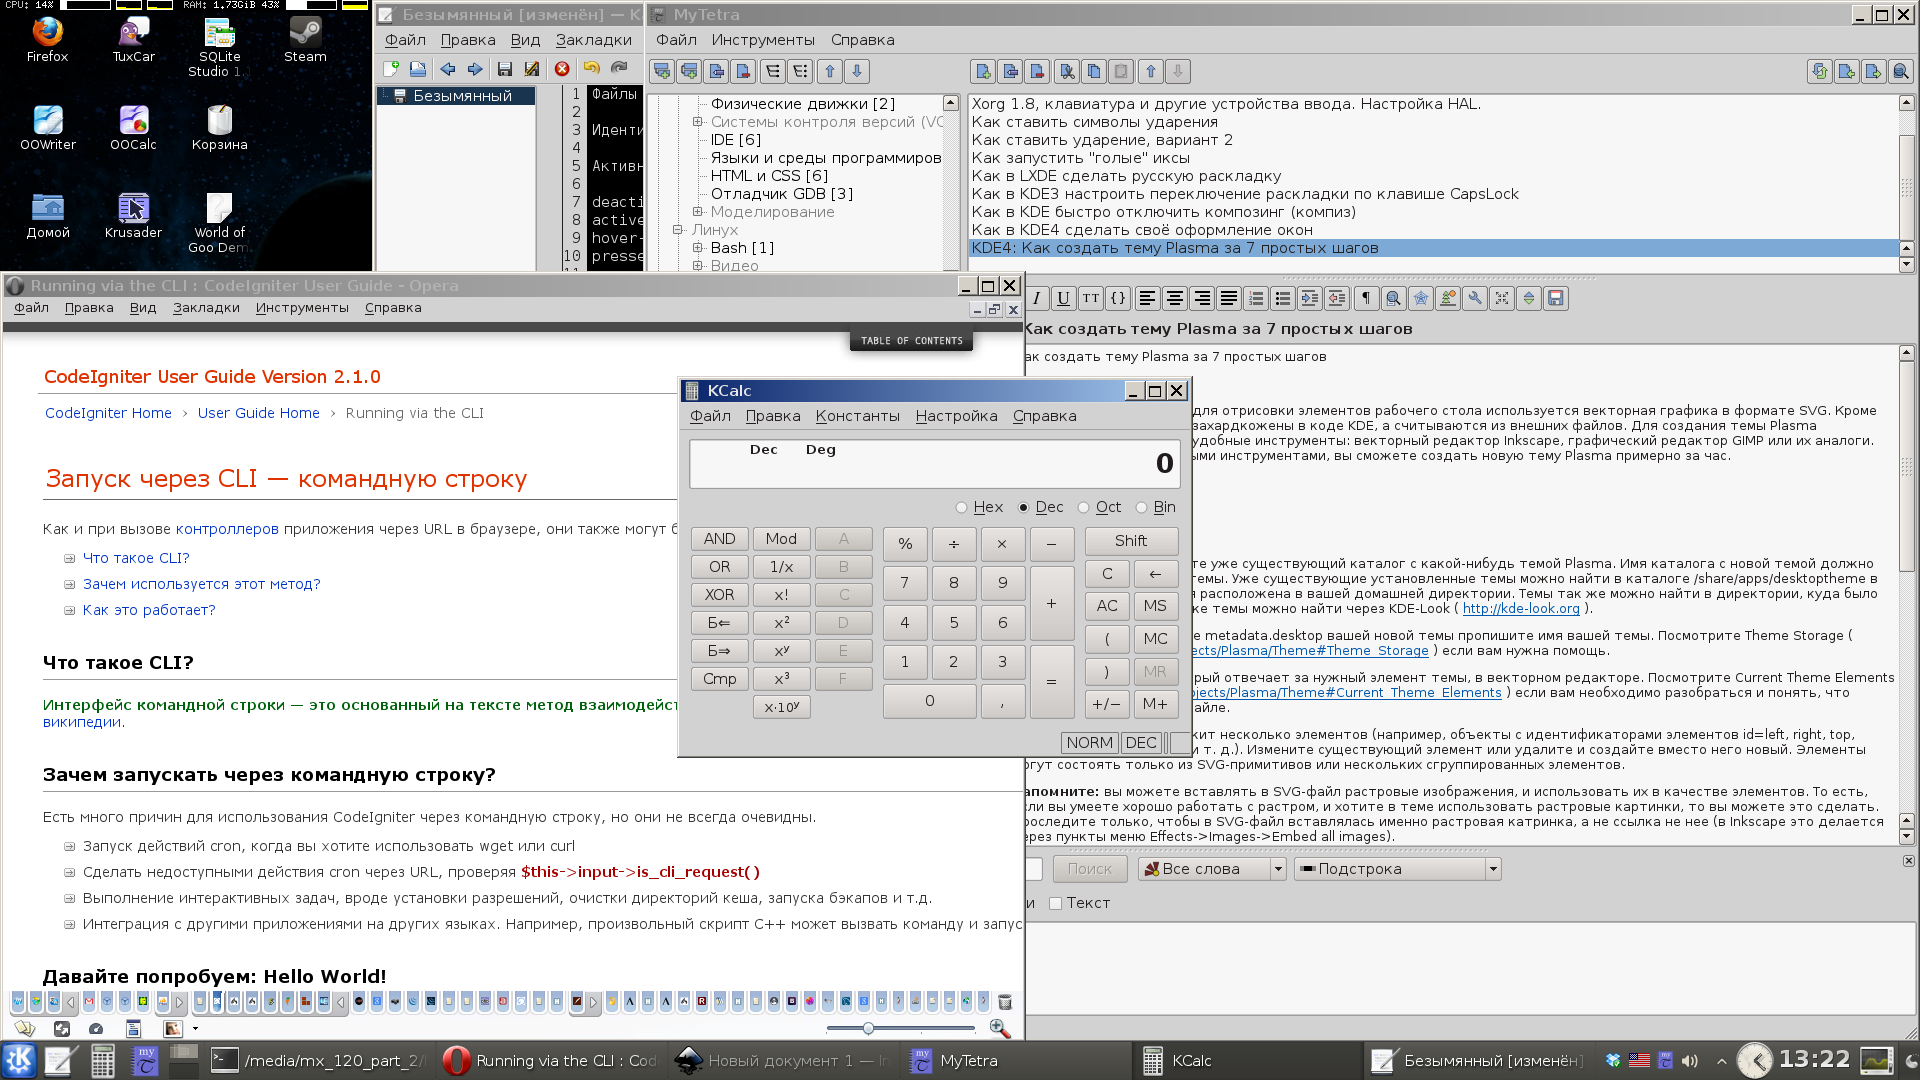Open Настройка menu in KCalc
The image size is (1920, 1080).
click(x=956, y=416)
